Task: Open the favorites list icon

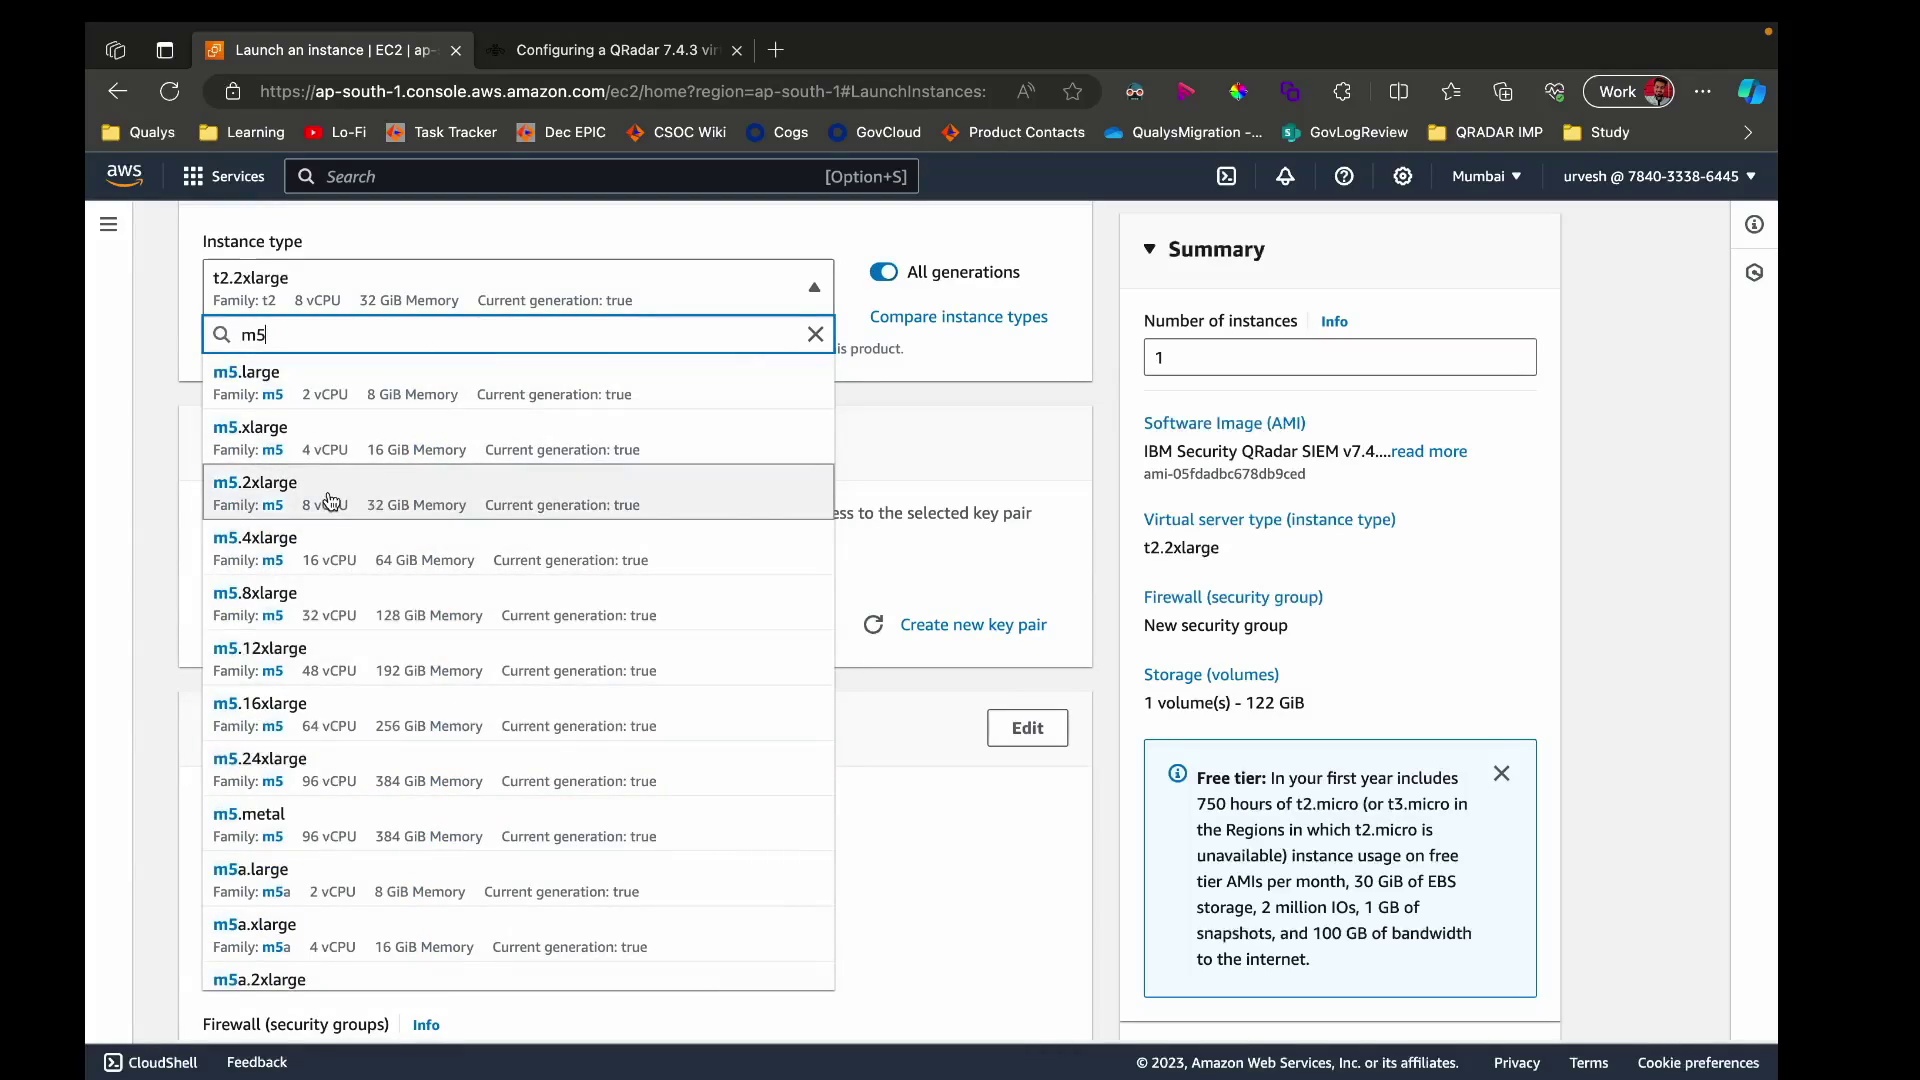Action: [x=1451, y=91]
